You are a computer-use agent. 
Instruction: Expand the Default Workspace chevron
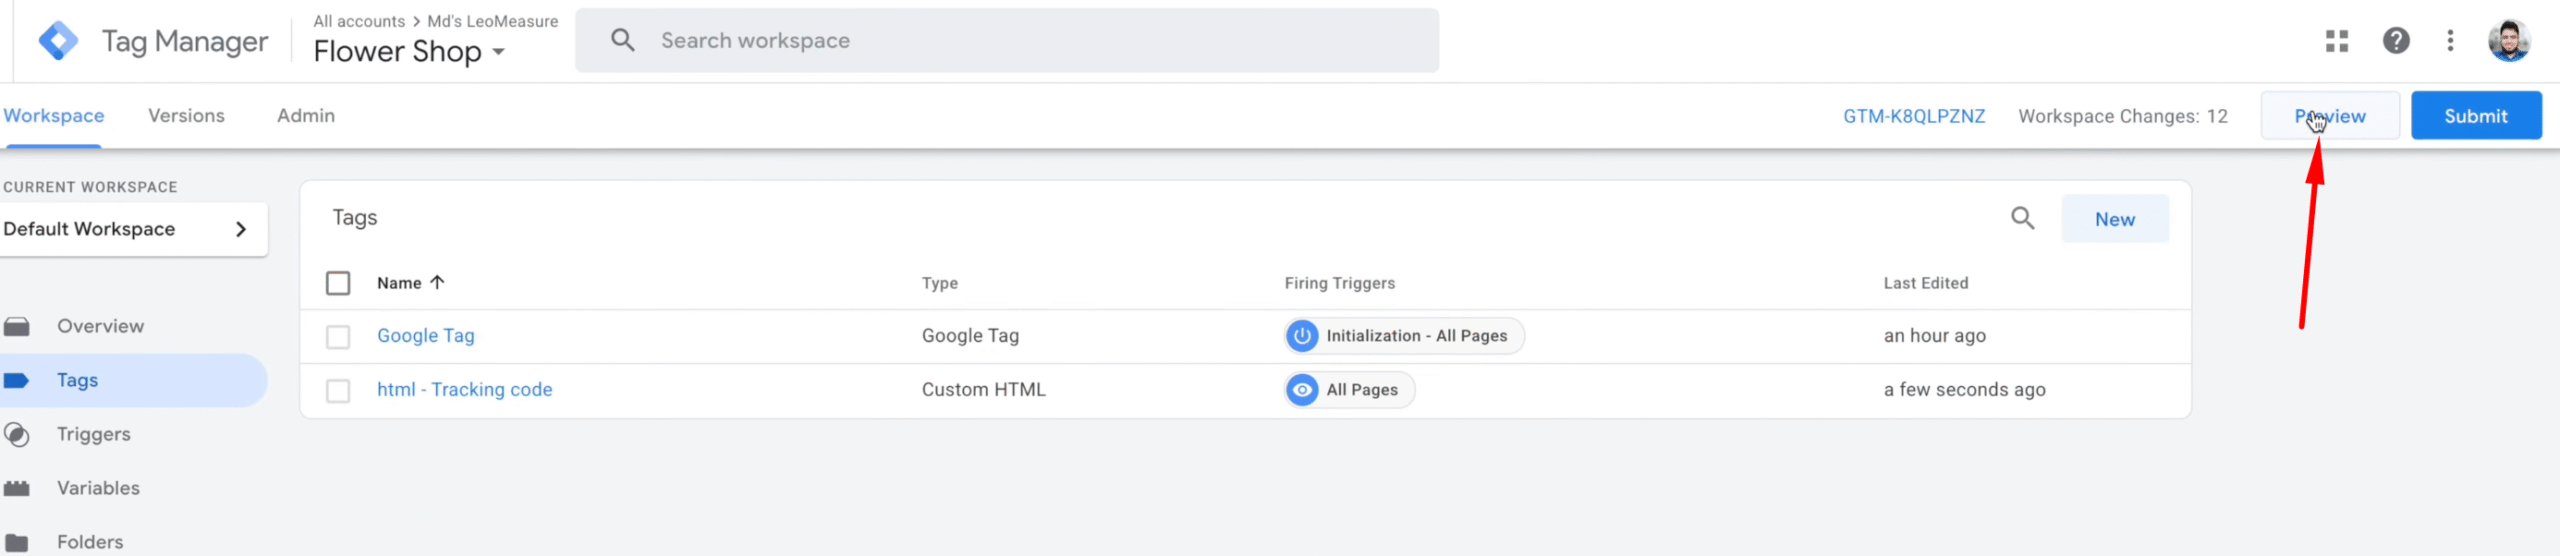pyautogui.click(x=241, y=229)
